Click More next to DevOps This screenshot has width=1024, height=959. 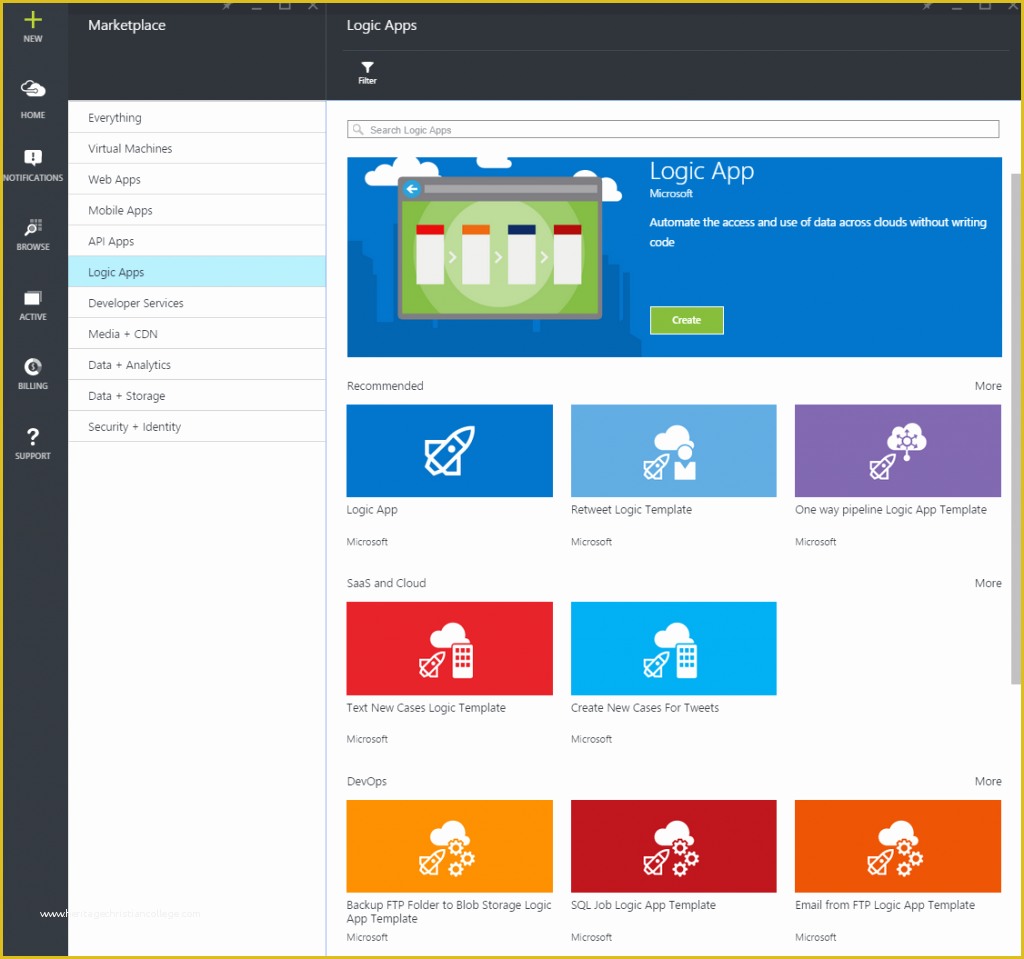point(987,781)
